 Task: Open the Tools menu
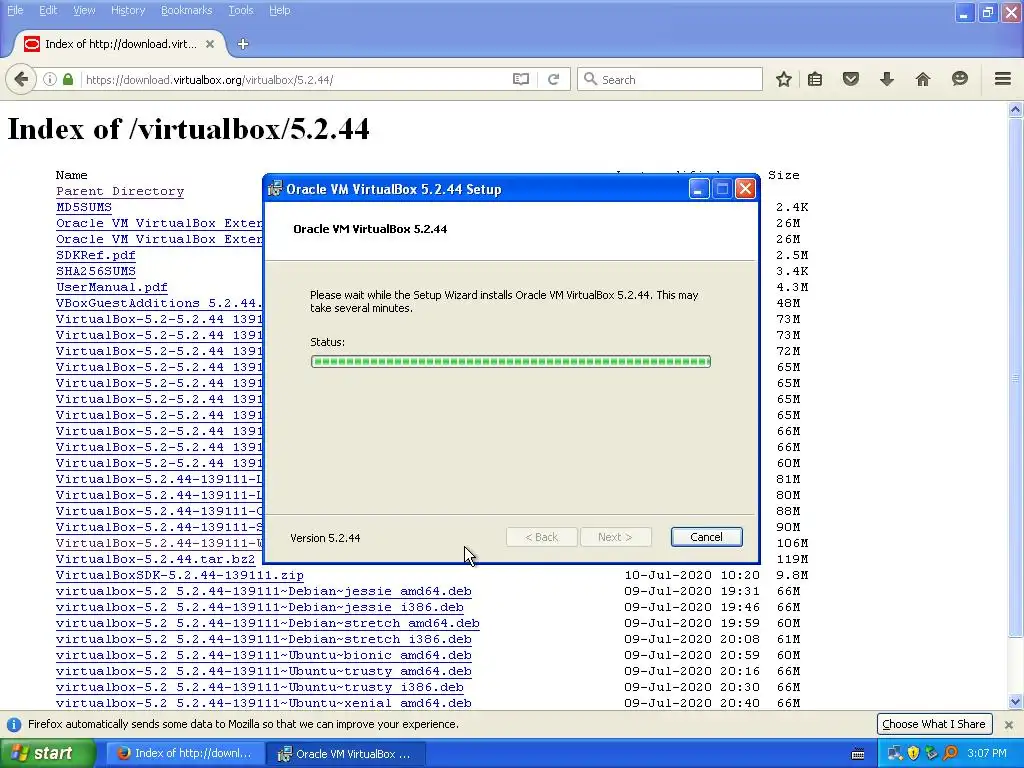pos(240,10)
